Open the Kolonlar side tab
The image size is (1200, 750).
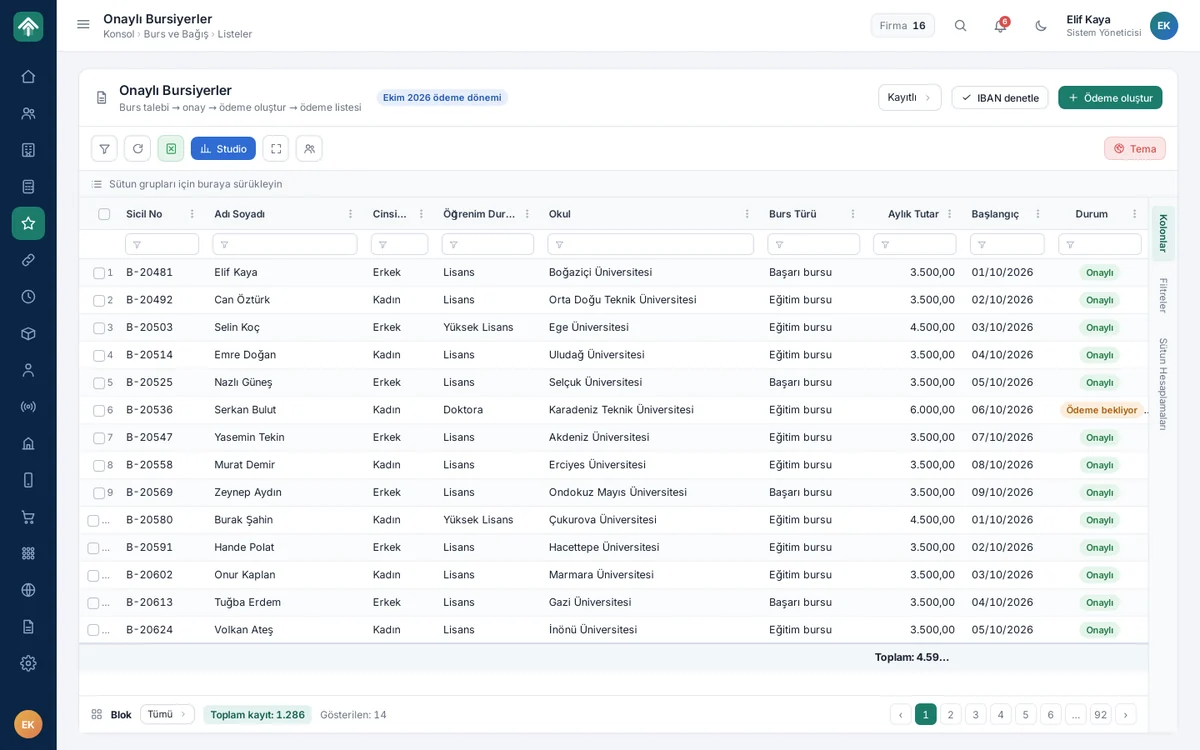[x=1163, y=233]
